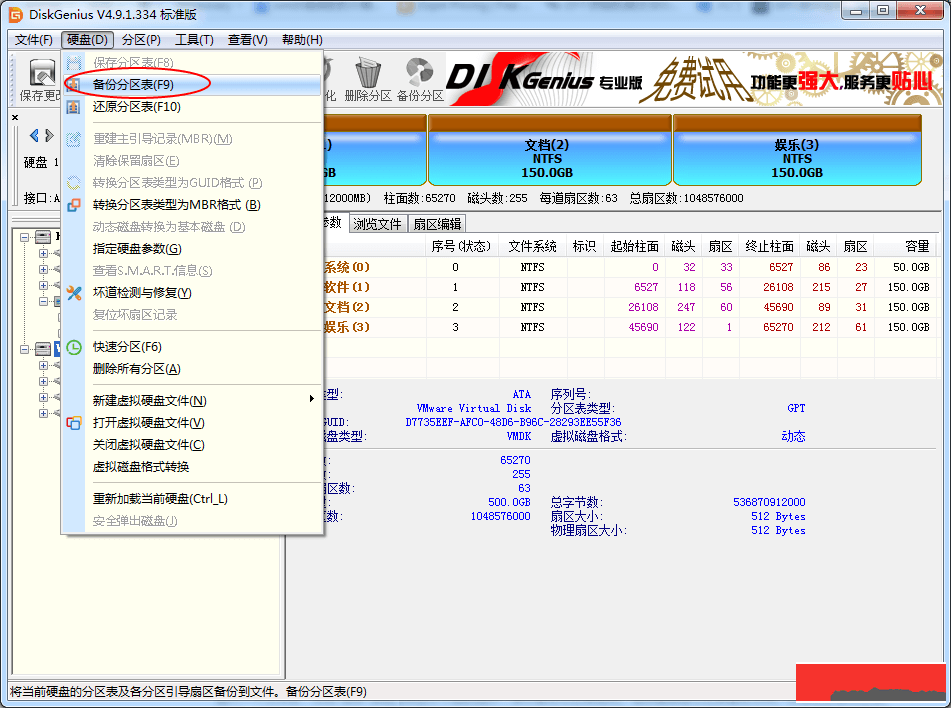Image resolution: width=951 pixels, height=708 pixels.
Task: Close the open 硬盘(D) menu
Action: tap(87, 39)
